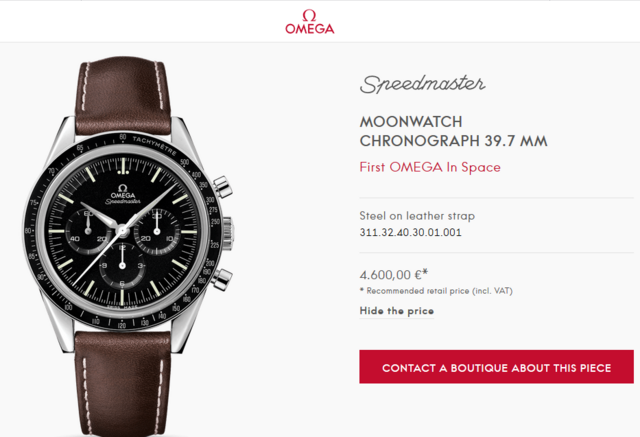Click the red Omega symbol above the wordmark
This screenshot has width=640, height=437.
click(x=309, y=16)
